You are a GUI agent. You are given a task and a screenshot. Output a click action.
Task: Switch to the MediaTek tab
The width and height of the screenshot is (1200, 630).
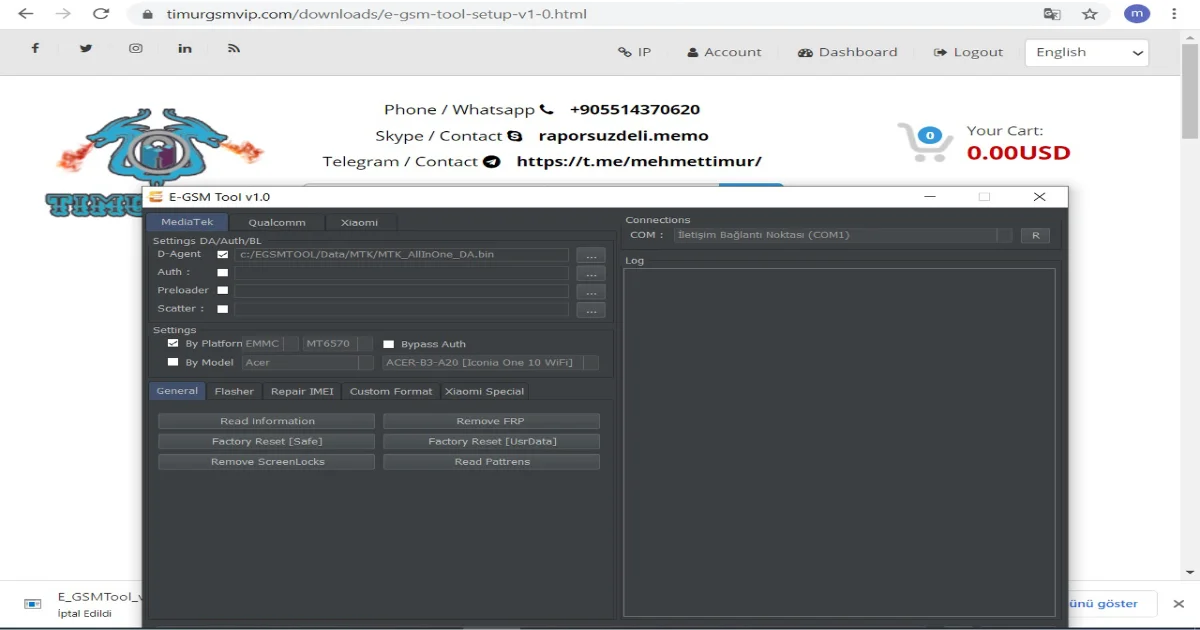187,222
